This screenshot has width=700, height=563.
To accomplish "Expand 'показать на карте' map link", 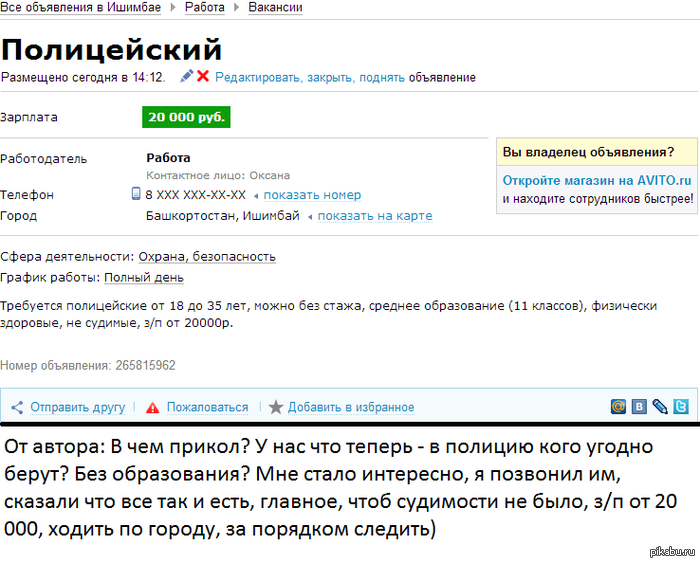I will (x=374, y=216).
